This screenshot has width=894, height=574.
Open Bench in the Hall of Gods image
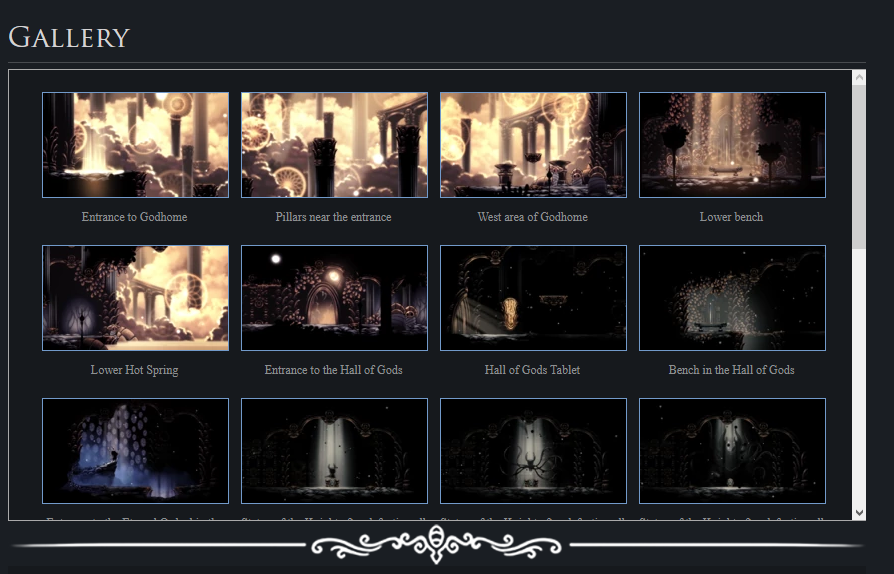coord(732,298)
